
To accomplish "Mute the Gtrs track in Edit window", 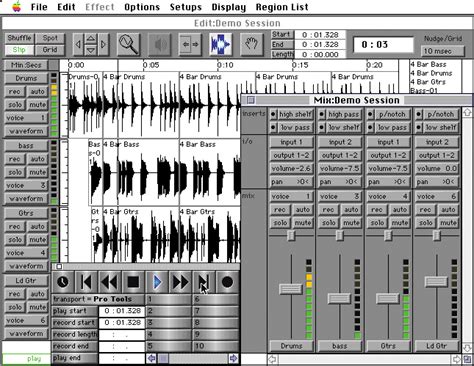I will [x=37, y=240].
